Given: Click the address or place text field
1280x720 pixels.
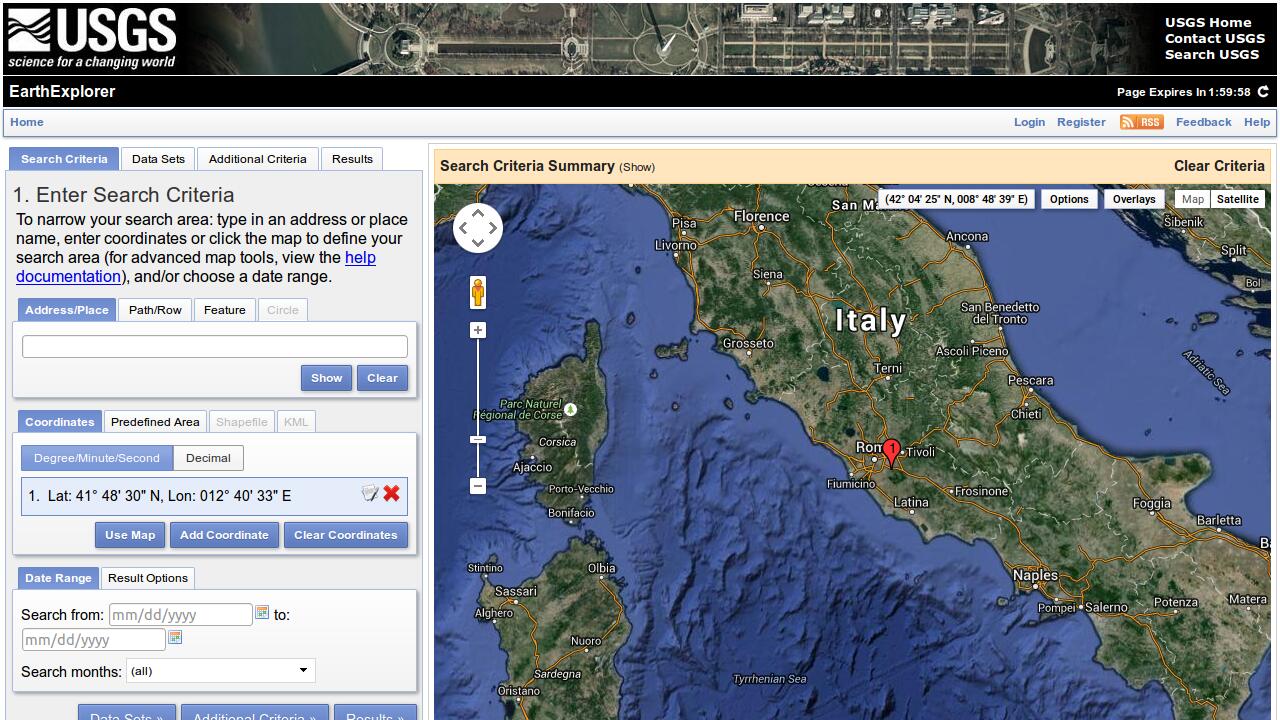Looking at the screenshot, I should point(215,347).
